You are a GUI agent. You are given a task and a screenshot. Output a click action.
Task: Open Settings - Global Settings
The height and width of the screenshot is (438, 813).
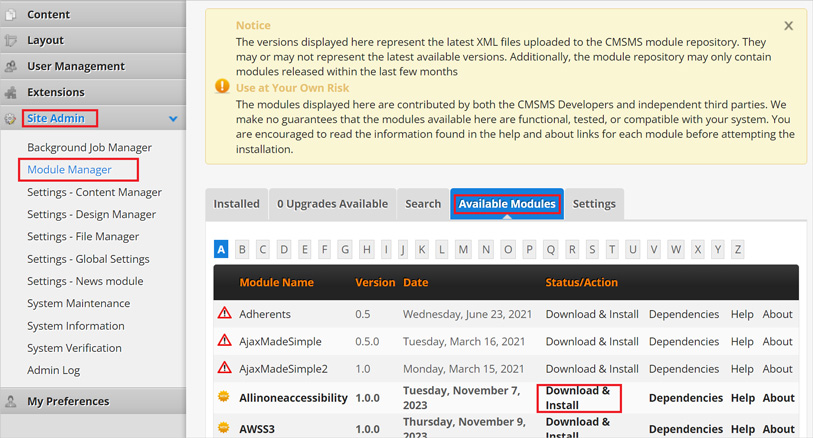tap(88, 259)
